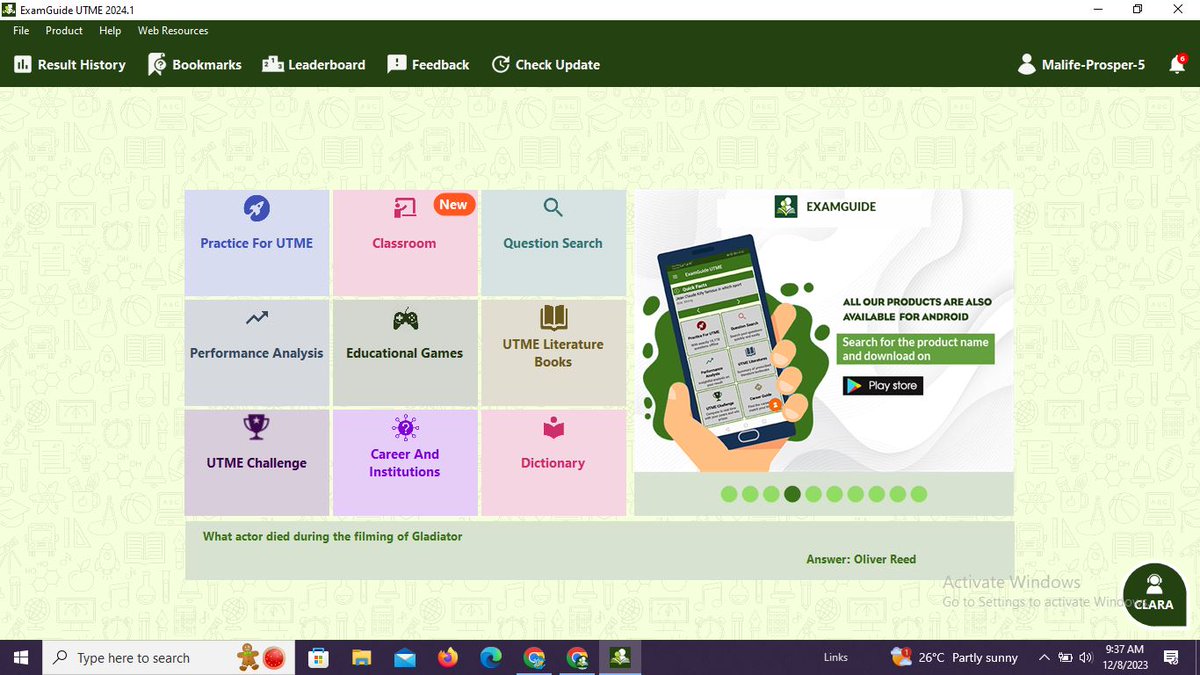Open the Feedback option
The height and width of the screenshot is (675, 1200).
click(x=428, y=64)
